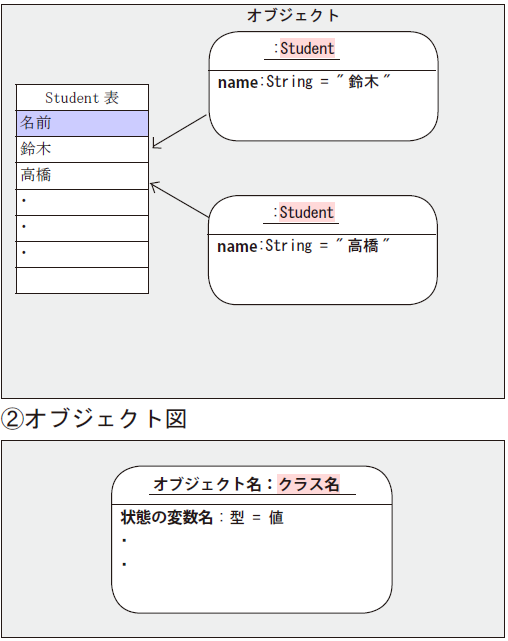Click name:String = "鈴木" attribute text
This screenshot has width=508, height=641.
click(304, 82)
